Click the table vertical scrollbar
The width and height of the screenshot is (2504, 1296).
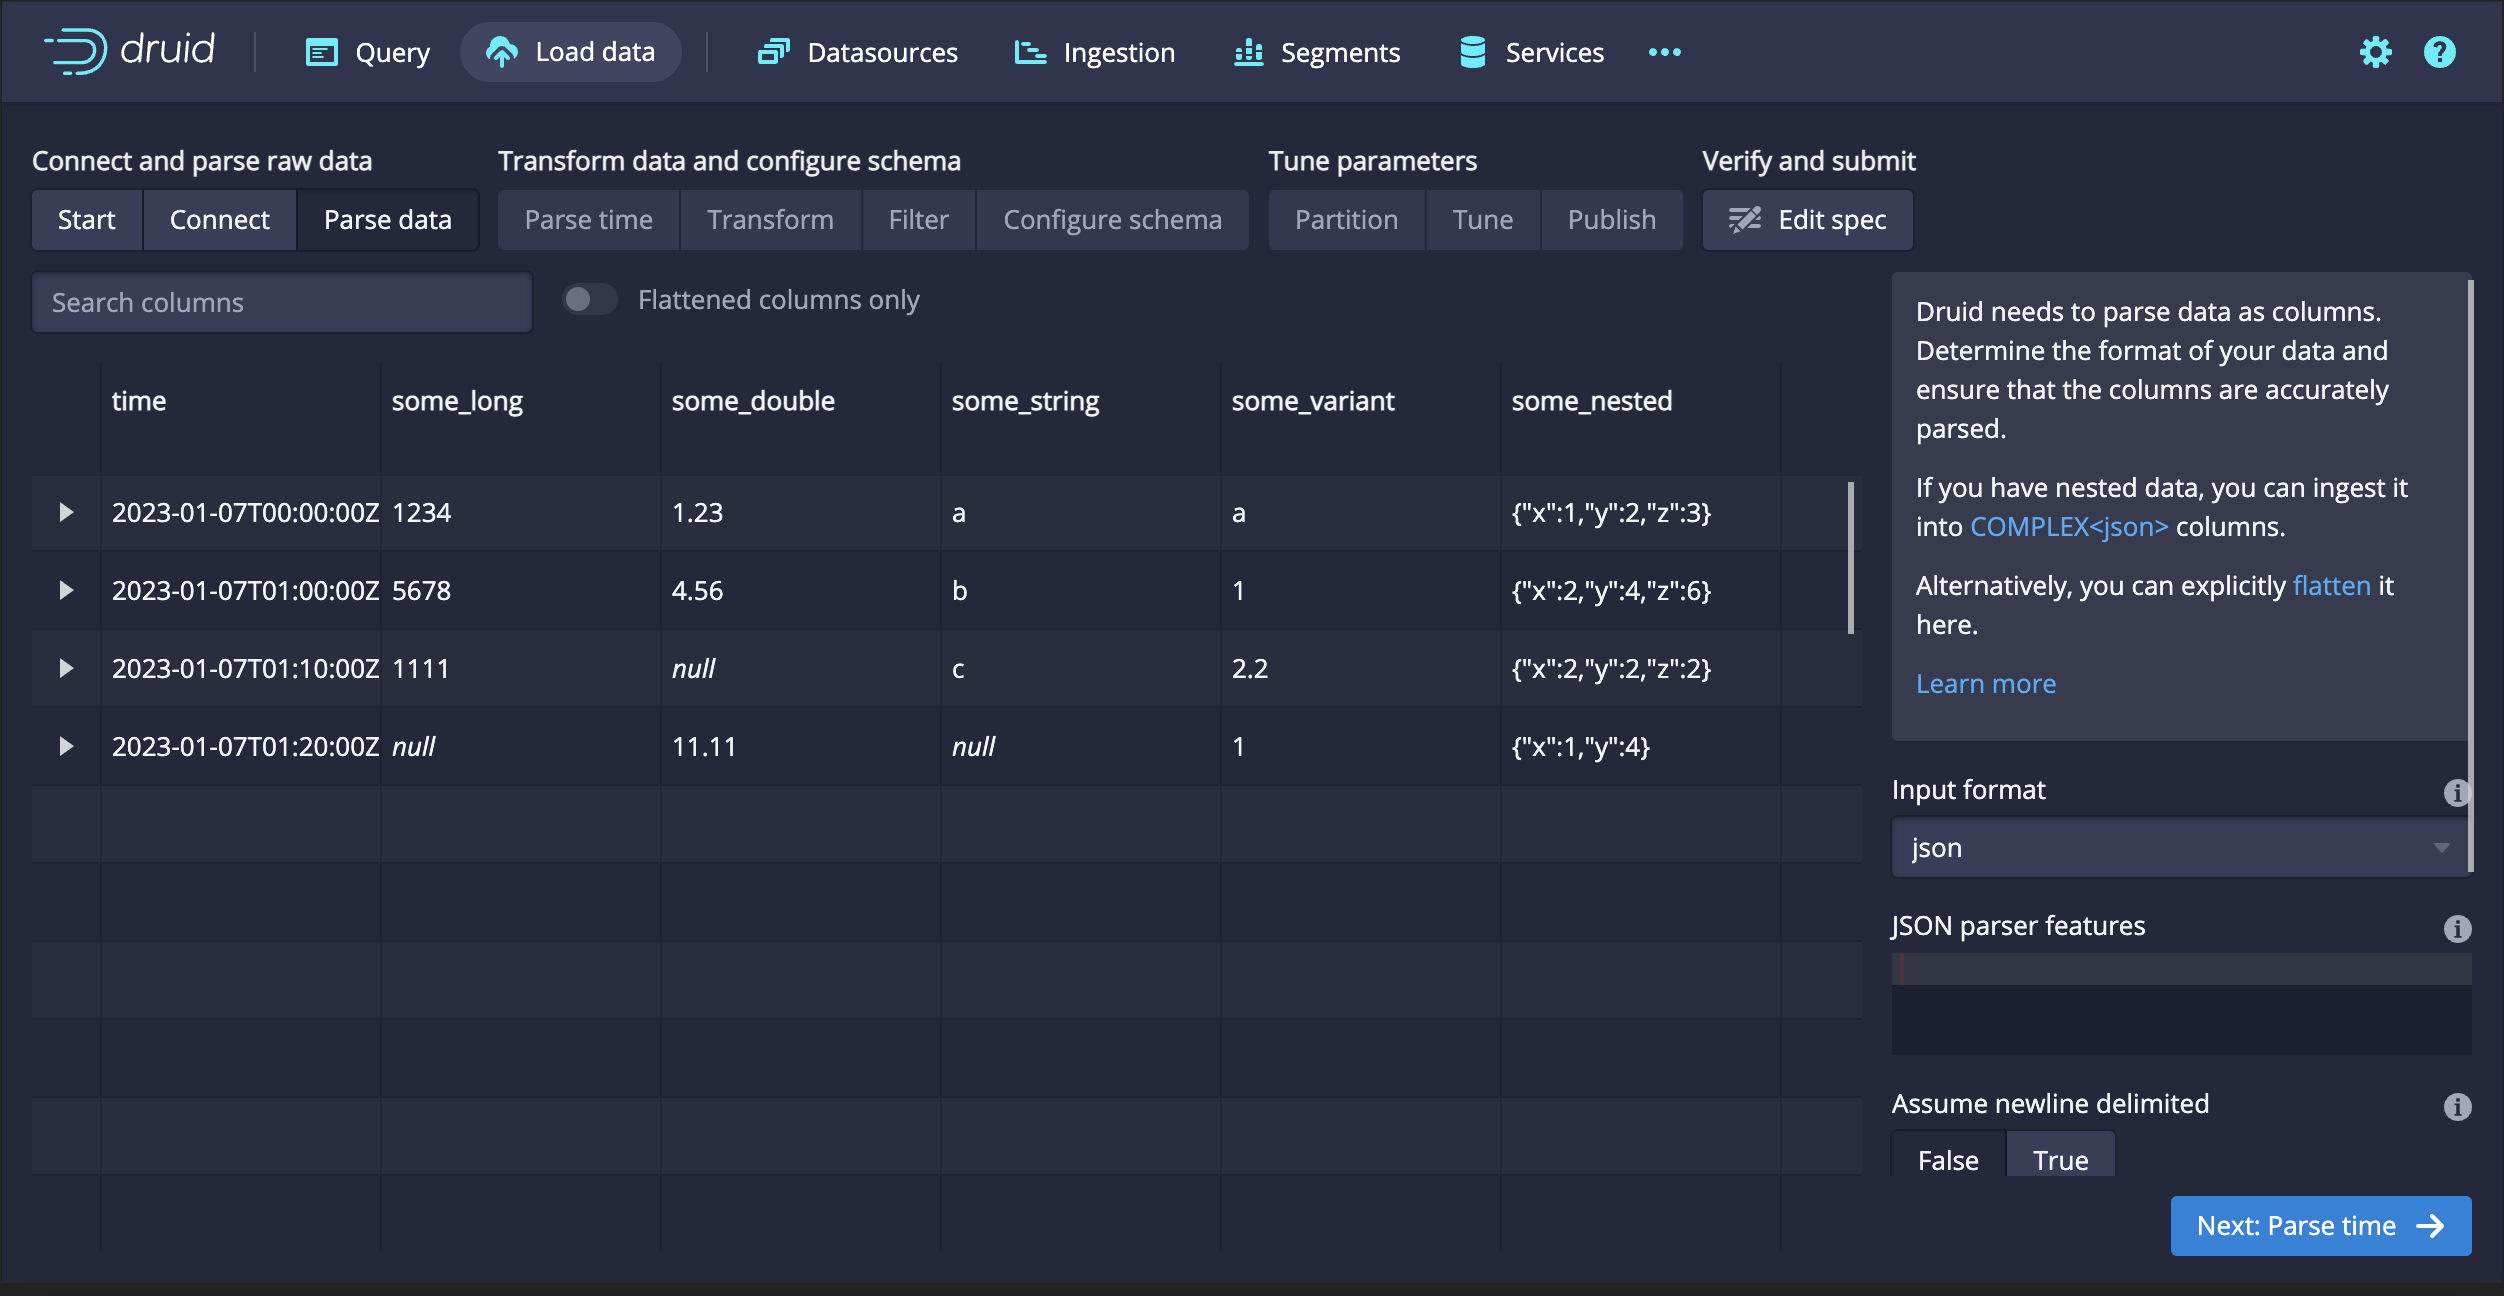1850,558
